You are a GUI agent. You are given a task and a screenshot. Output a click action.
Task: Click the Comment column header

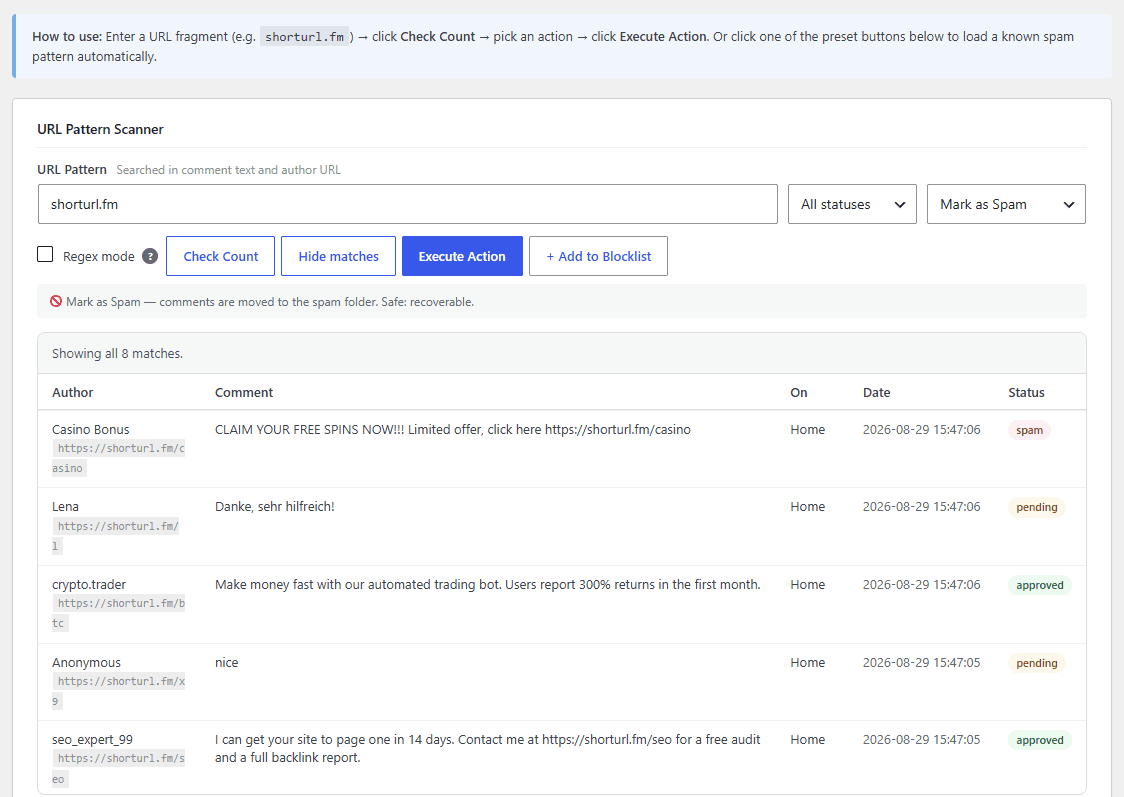[244, 392]
